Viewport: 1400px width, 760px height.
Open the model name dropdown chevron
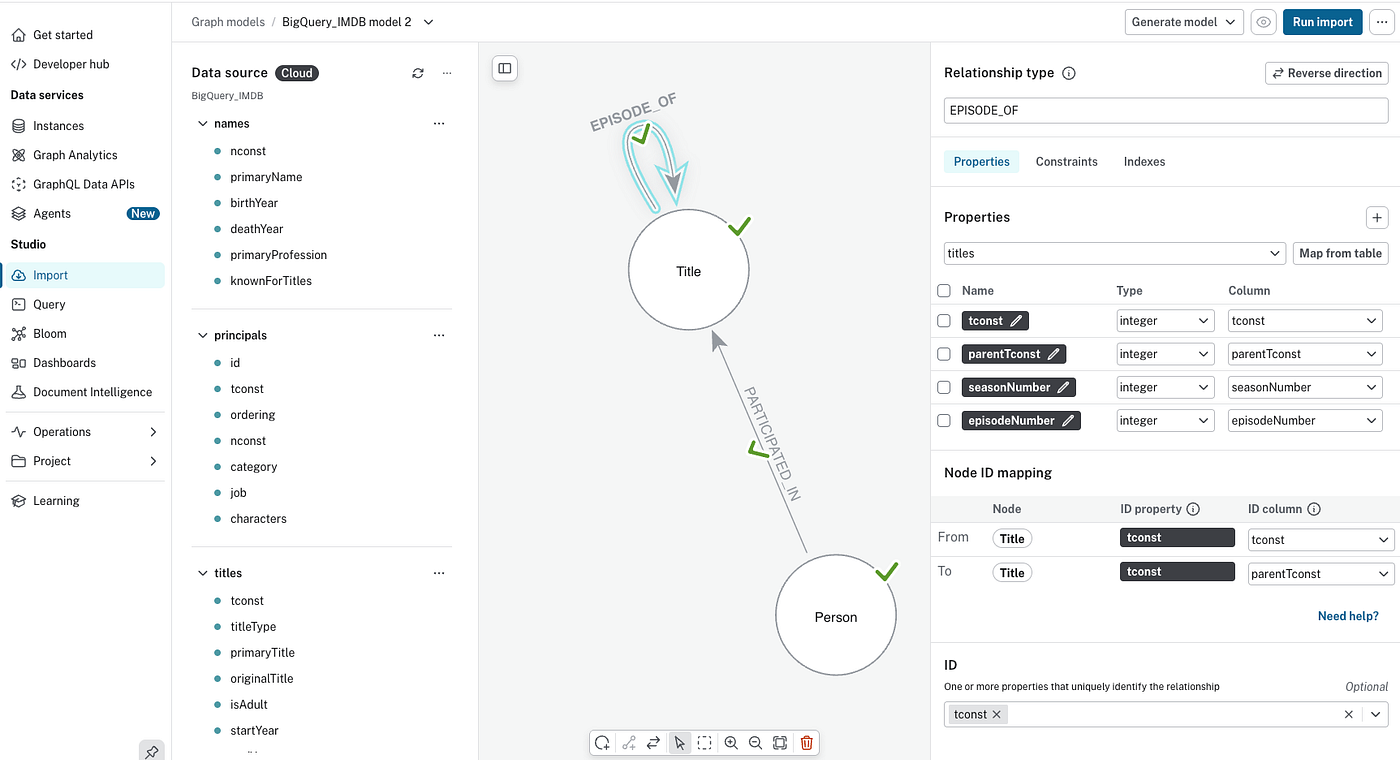coord(429,22)
